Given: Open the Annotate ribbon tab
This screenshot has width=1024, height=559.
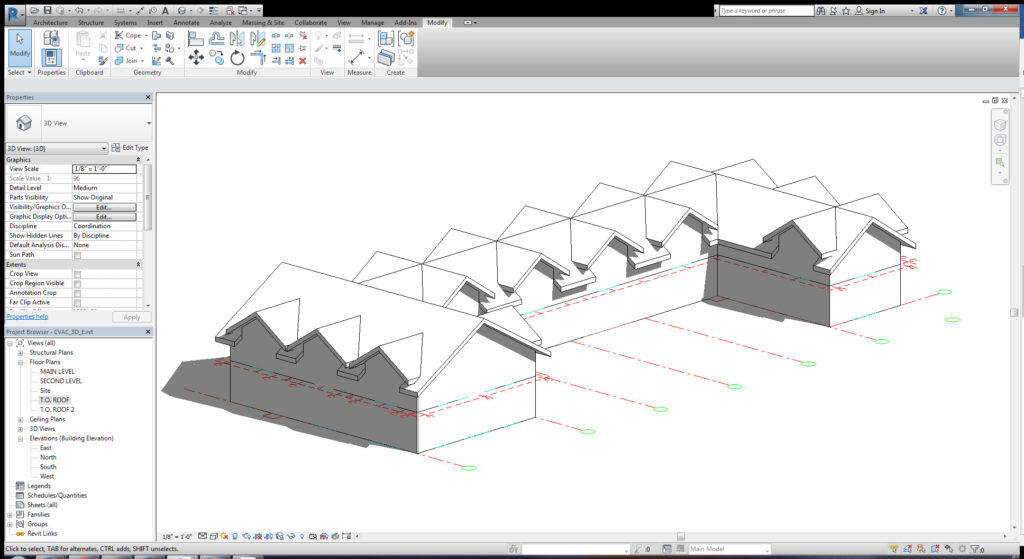Looking at the screenshot, I should coord(186,22).
